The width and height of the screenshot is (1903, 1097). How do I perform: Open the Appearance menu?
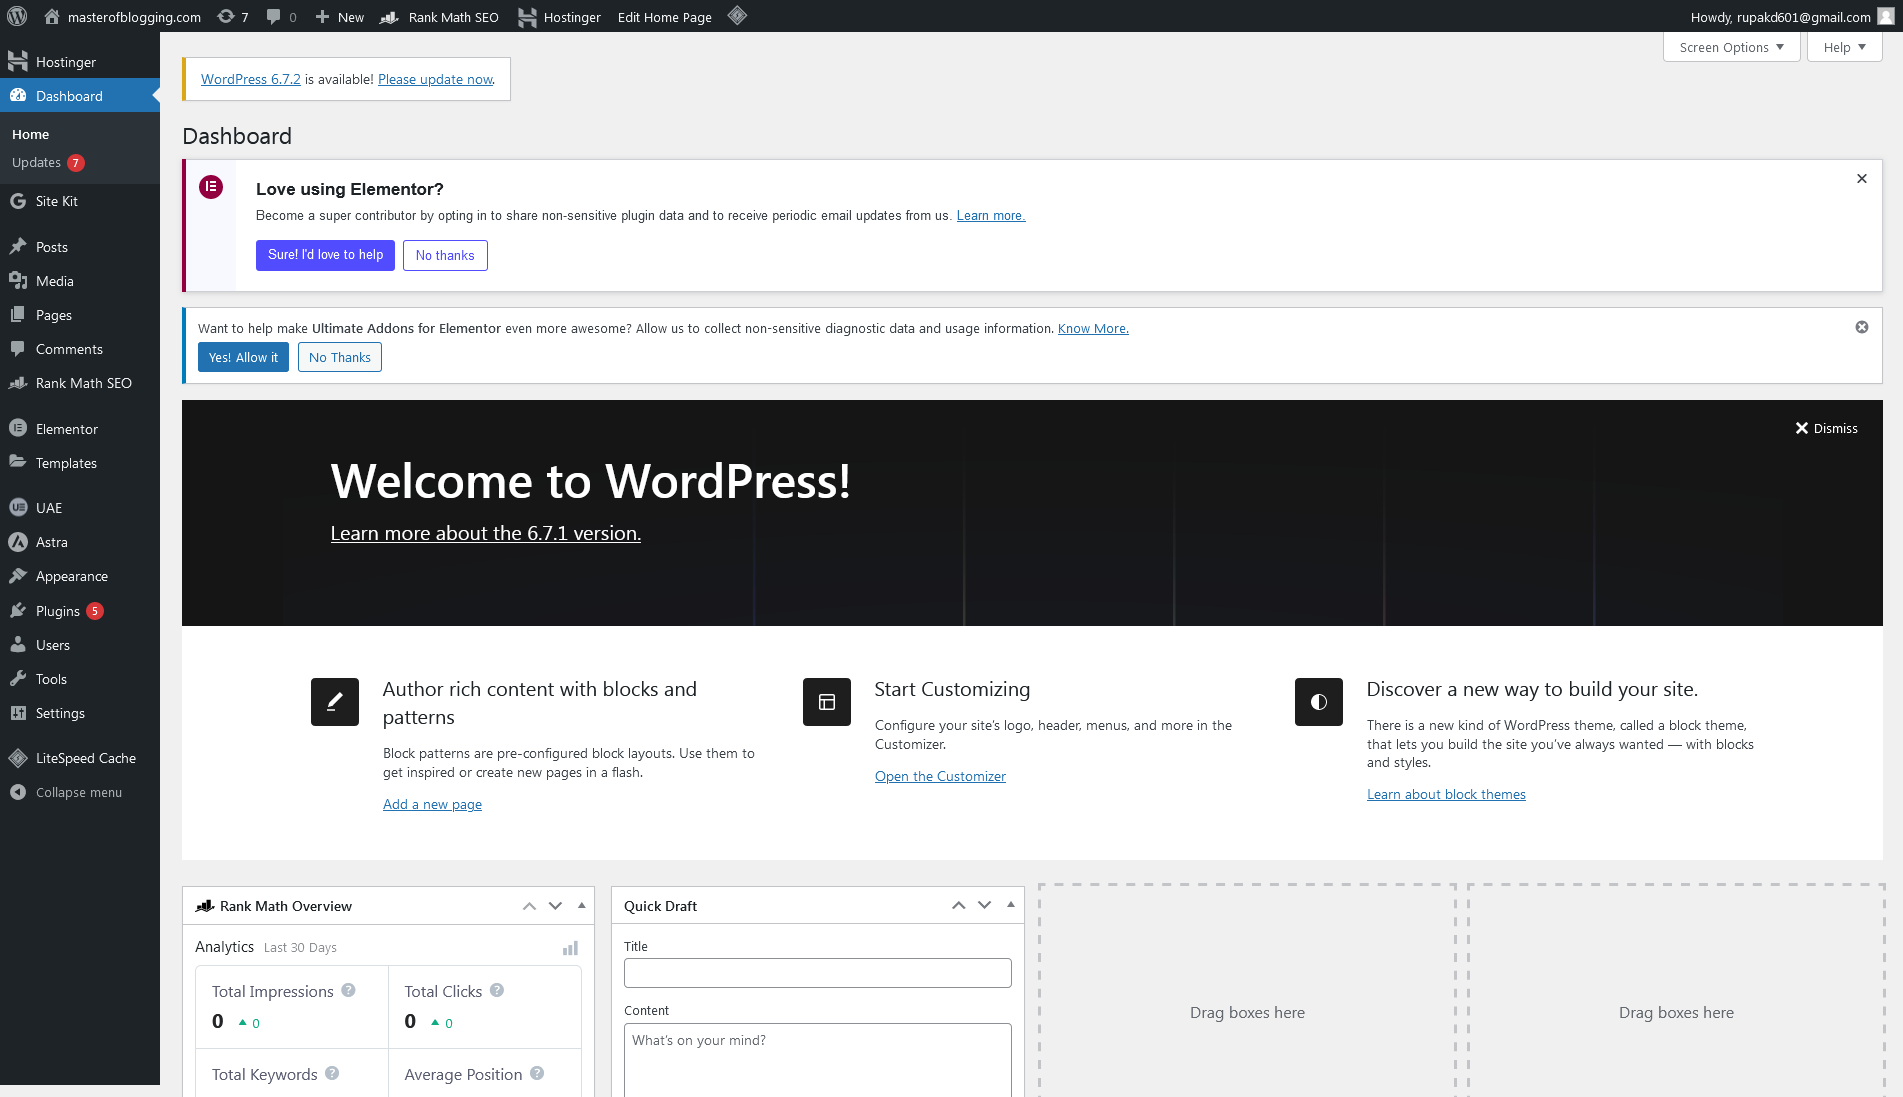tap(80, 576)
